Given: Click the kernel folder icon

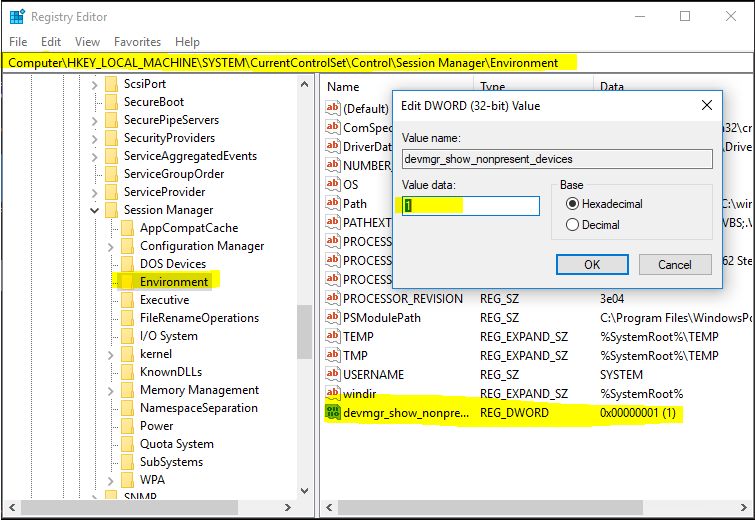Looking at the screenshot, I should 128,354.
